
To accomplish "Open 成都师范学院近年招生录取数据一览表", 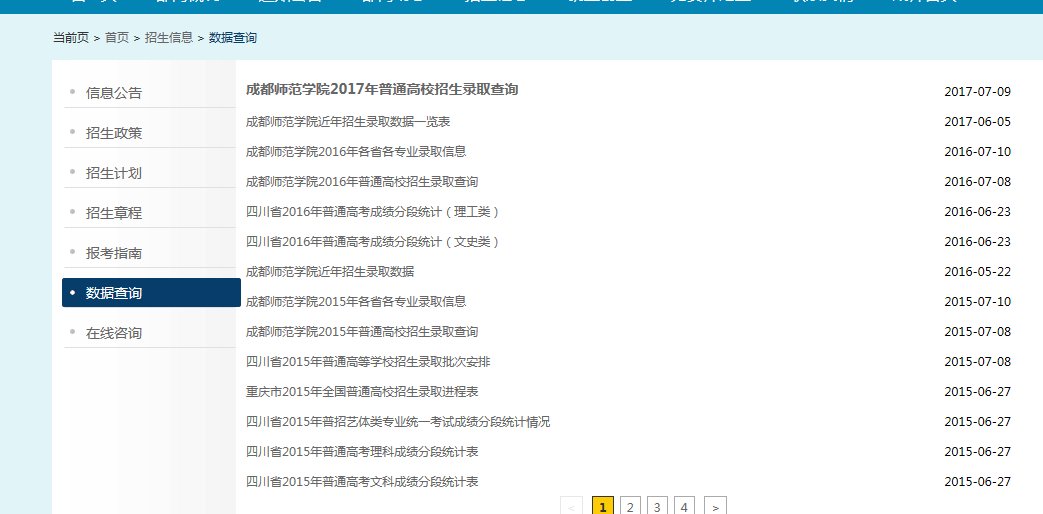I will click(x=348, y=122).
